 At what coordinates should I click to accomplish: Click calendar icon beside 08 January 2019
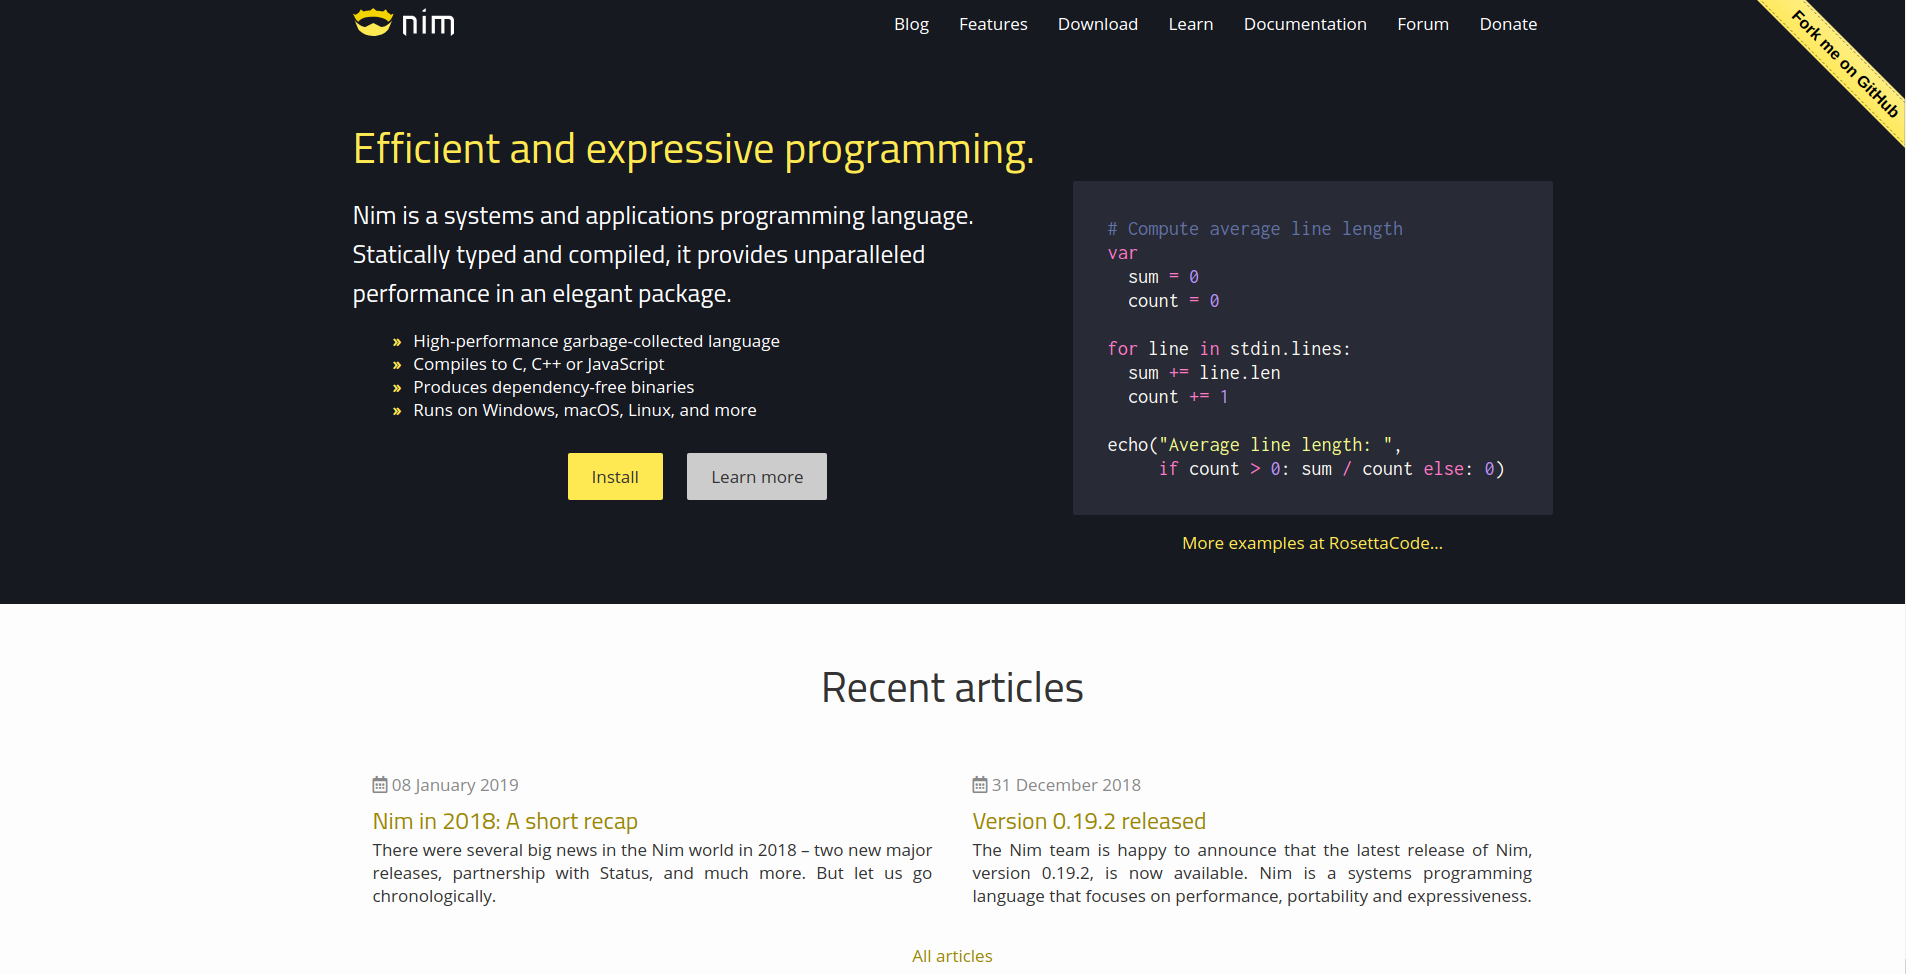point(380,785)
